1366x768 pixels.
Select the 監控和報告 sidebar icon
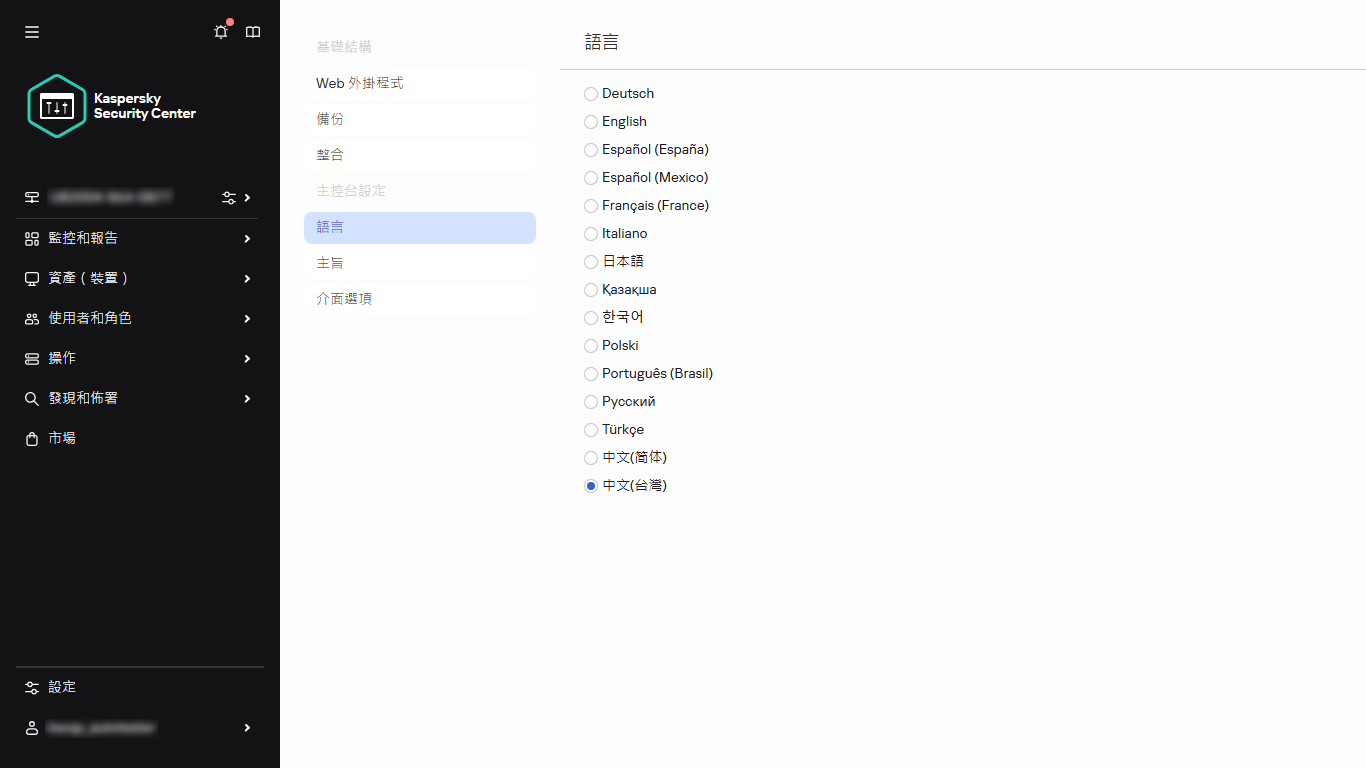tap(31, 238)
